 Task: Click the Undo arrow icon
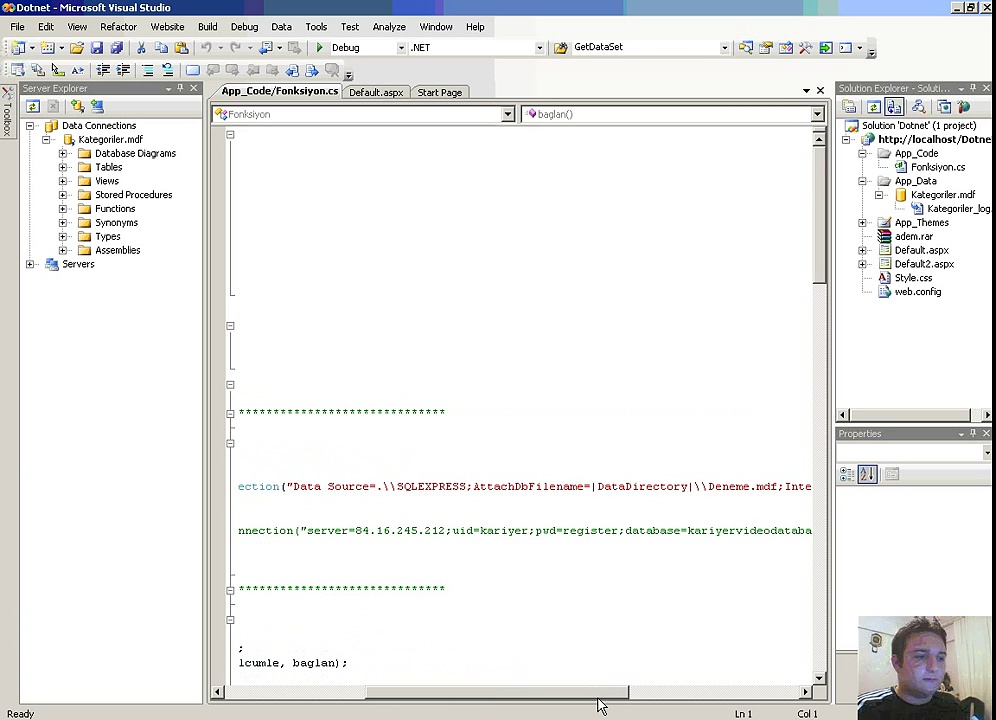[x=206, y=48]
